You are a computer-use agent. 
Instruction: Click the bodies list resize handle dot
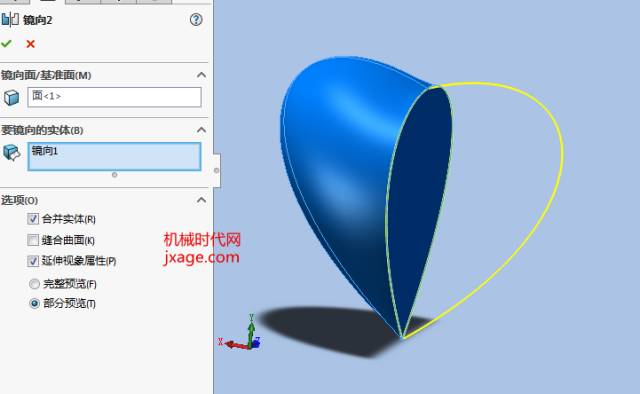tap(114, 175)
